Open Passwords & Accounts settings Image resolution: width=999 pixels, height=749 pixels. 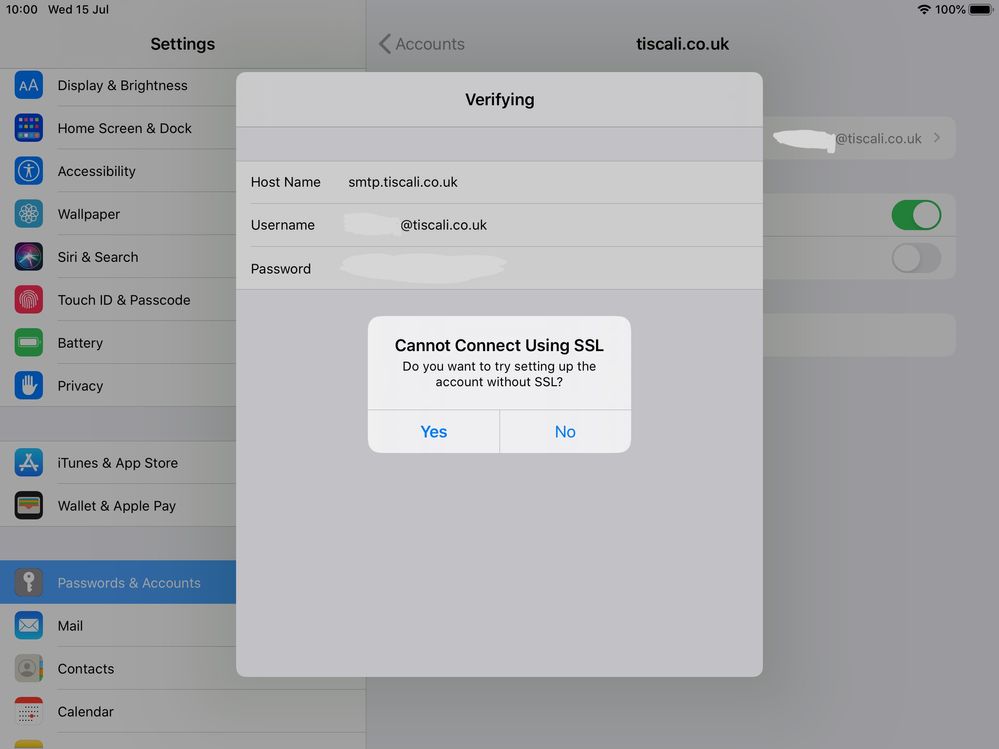(128, 583)
